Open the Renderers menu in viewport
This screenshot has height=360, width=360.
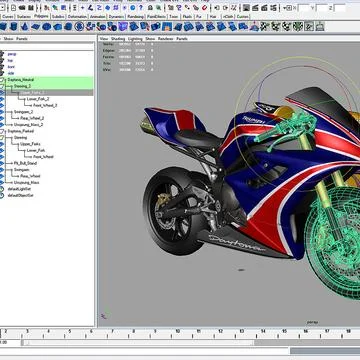165,39
